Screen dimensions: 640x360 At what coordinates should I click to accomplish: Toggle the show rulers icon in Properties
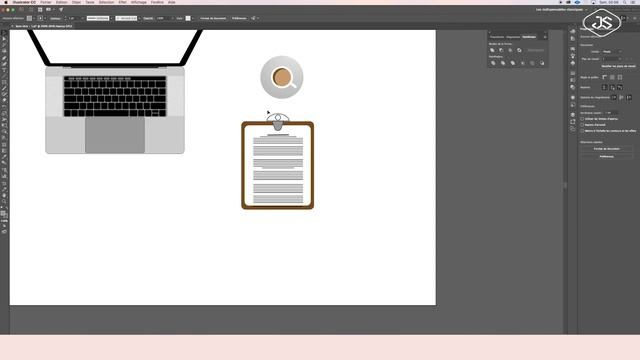pos(605,77)
